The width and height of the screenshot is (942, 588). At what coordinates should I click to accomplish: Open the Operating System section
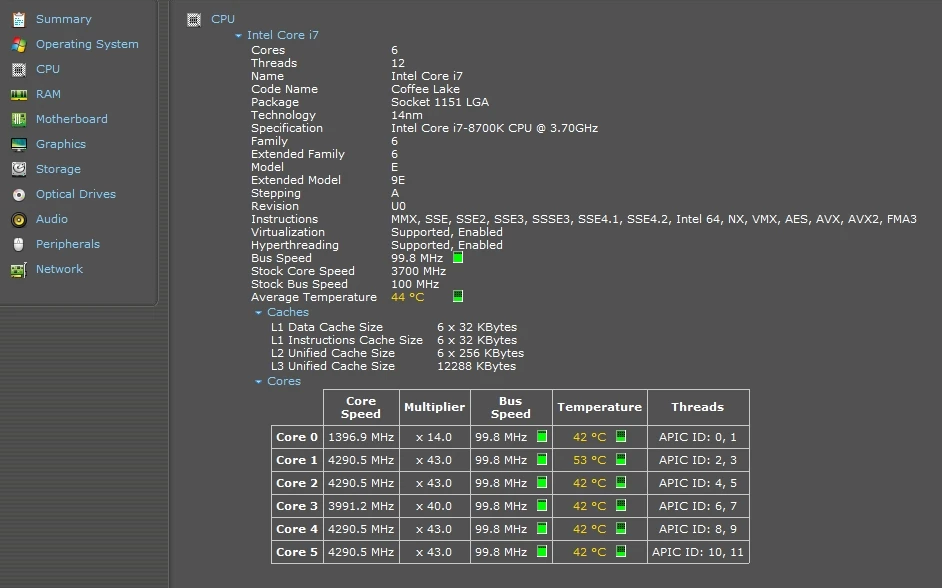point(87,44)
